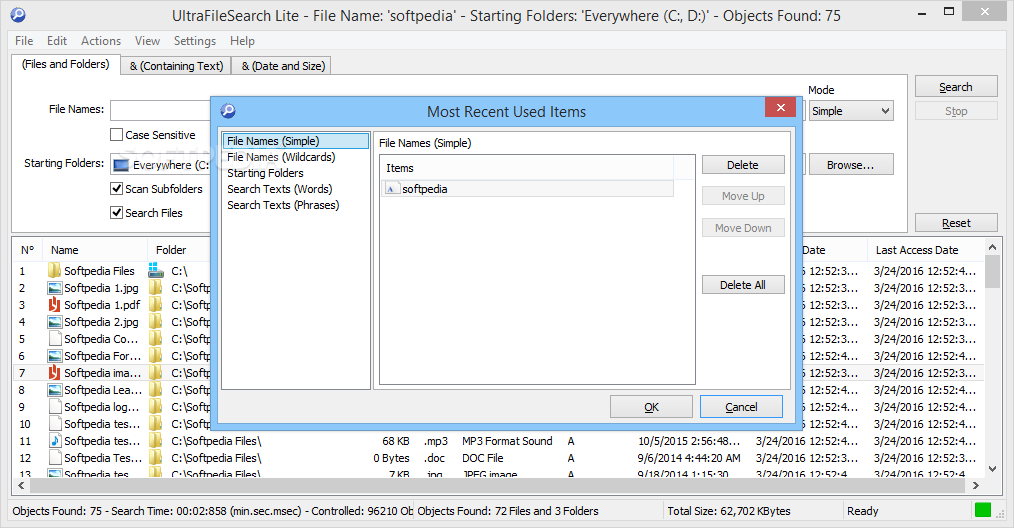The width and height of the screenshot is (1014, 528).
Task: Click PDF icon of Softpedia ima... row
Action: click(54, 373)
